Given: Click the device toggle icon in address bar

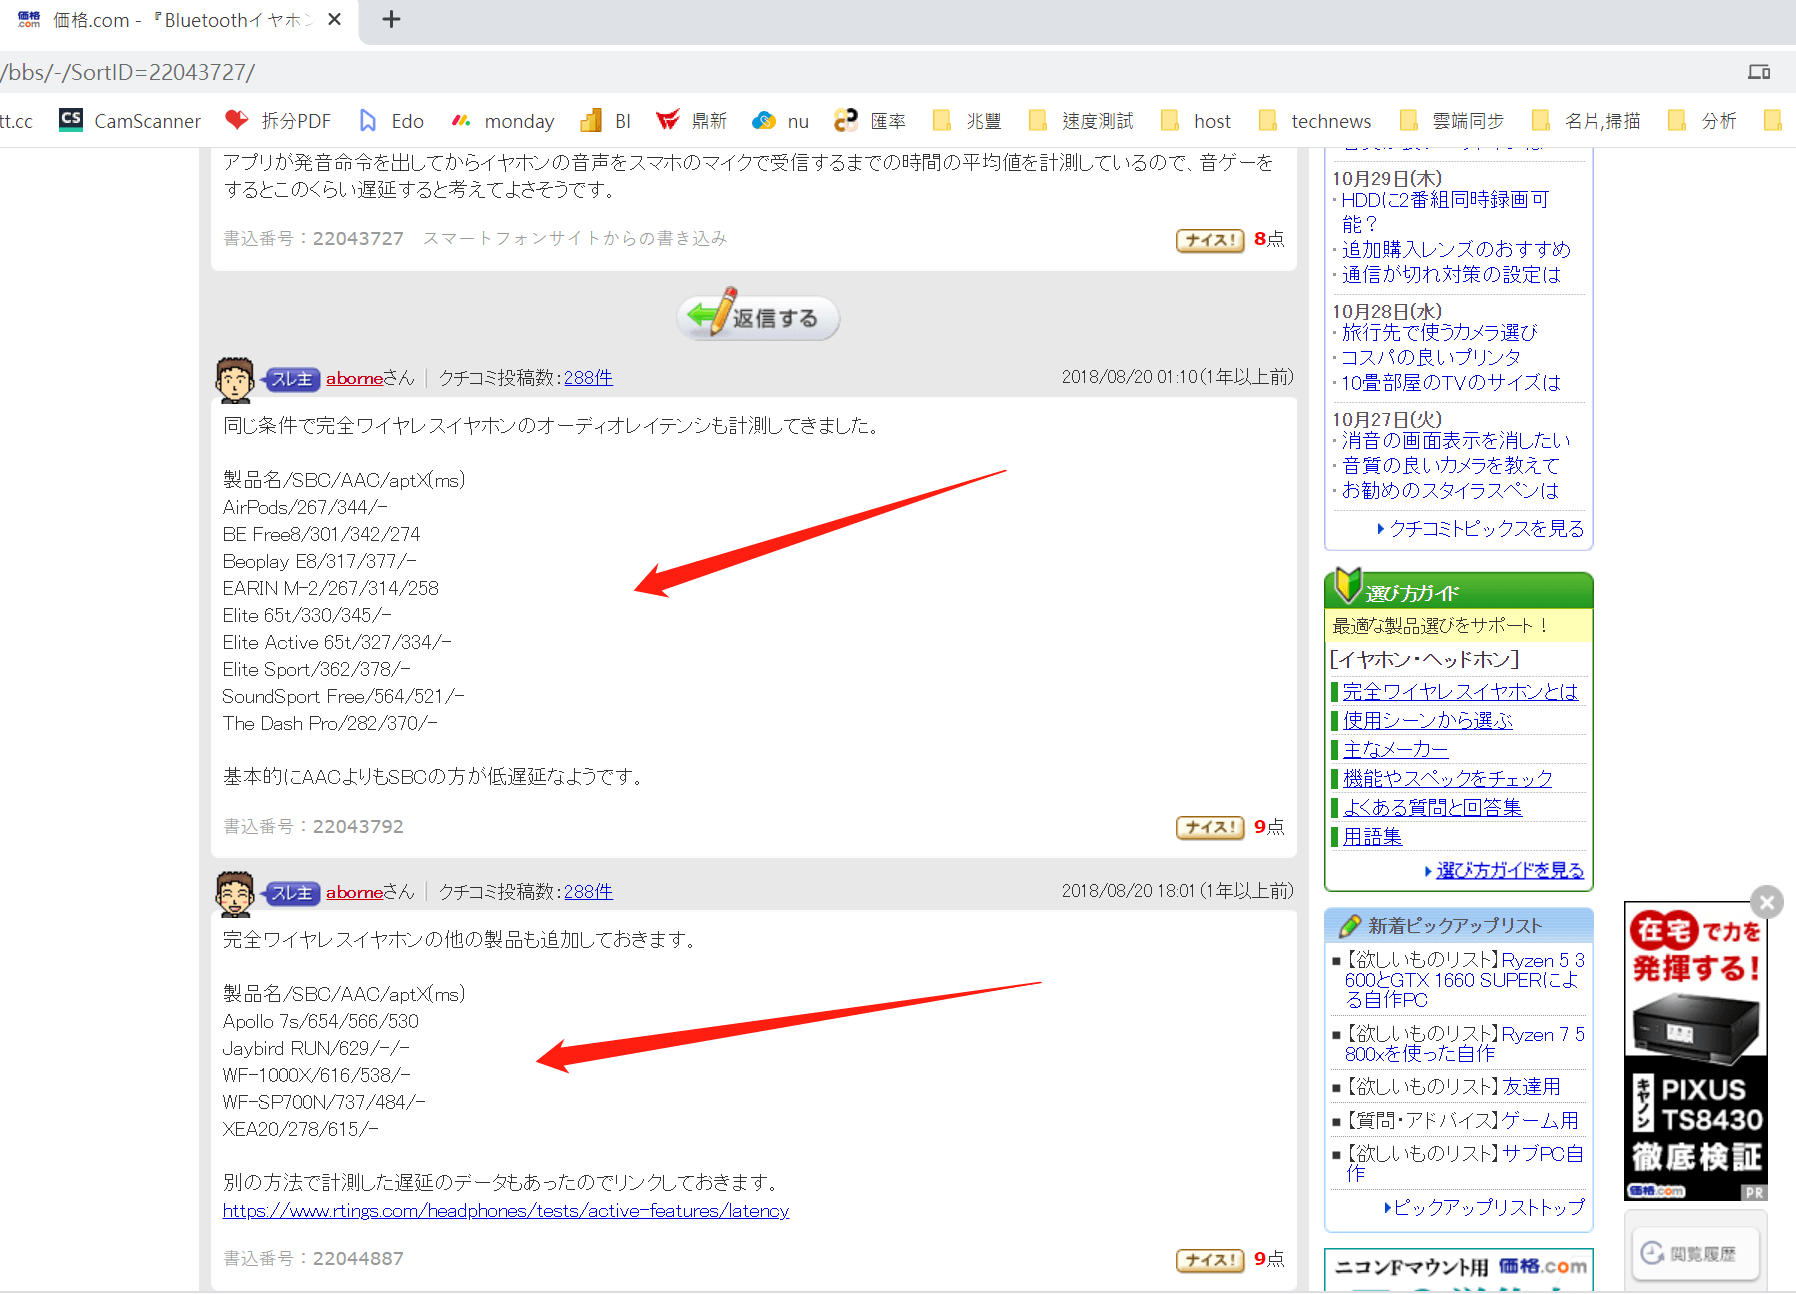Looking at the screenshot, I should point(1759,72).
